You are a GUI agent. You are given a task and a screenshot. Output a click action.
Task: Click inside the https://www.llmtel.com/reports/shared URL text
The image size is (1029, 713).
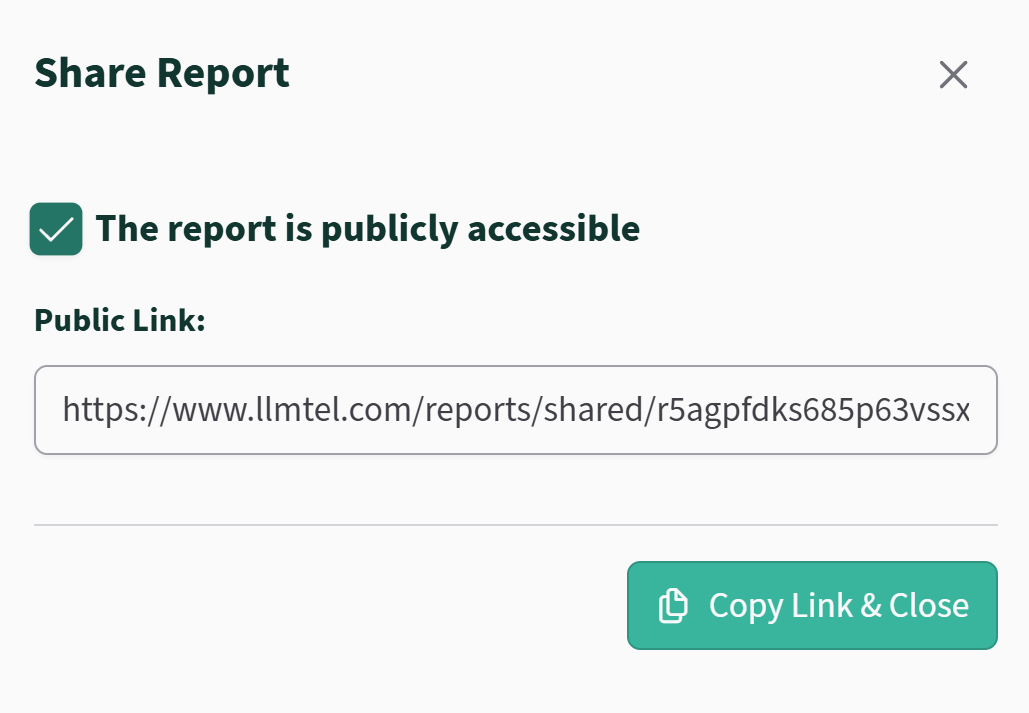click(x=400, y=410)
